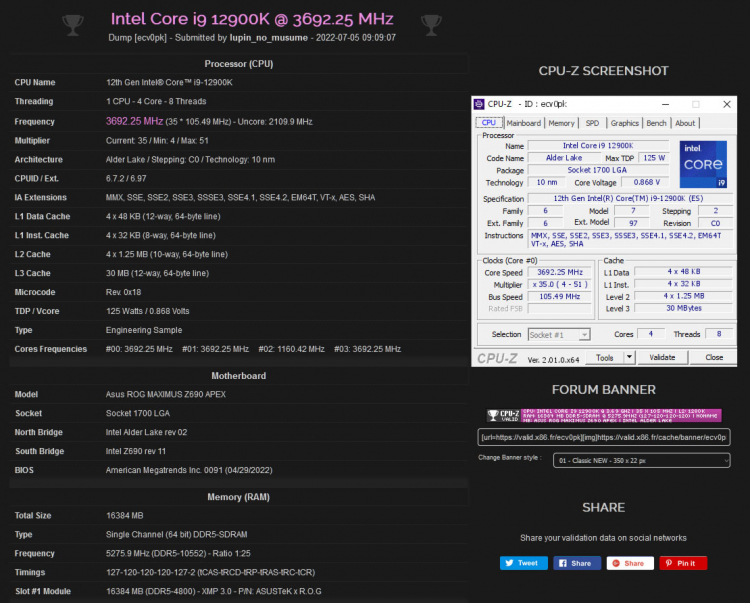Switch to the Mainboard tab

(x=523, y=123)
